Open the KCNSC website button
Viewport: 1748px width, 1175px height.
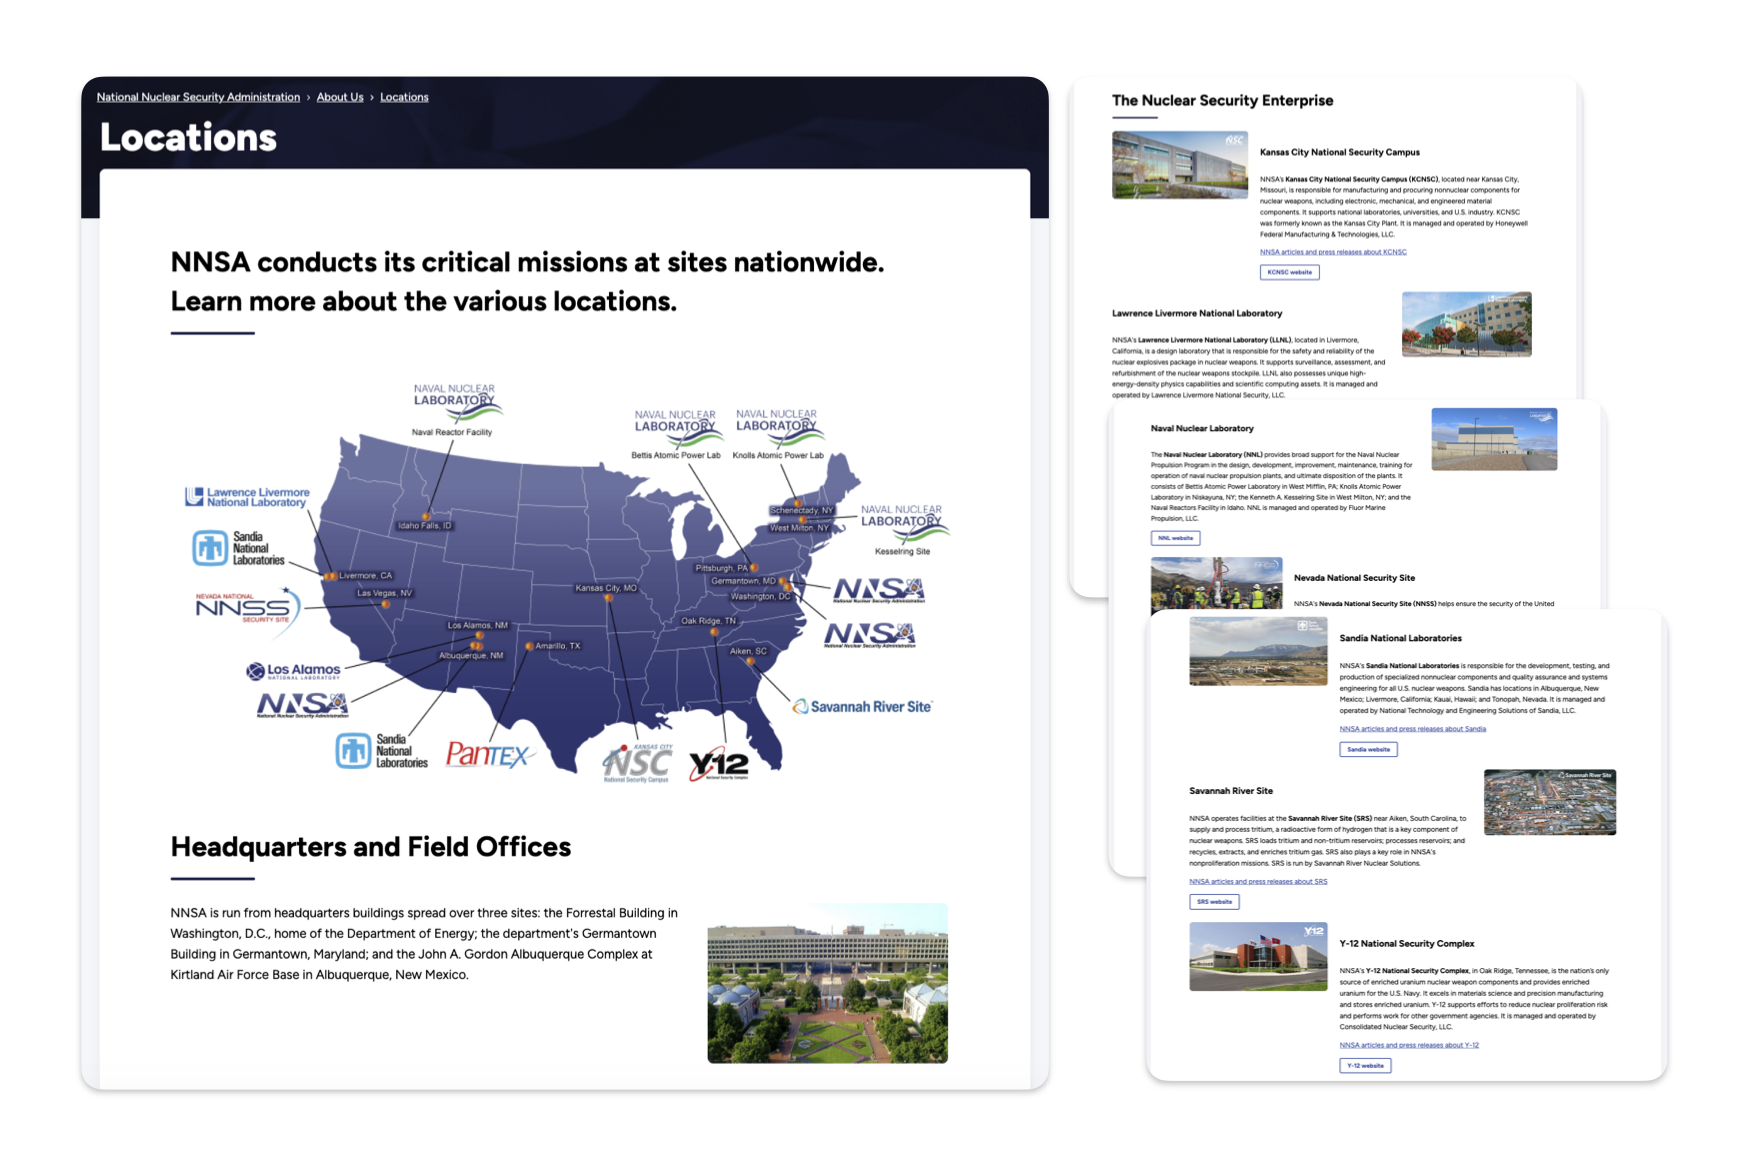1290,272
